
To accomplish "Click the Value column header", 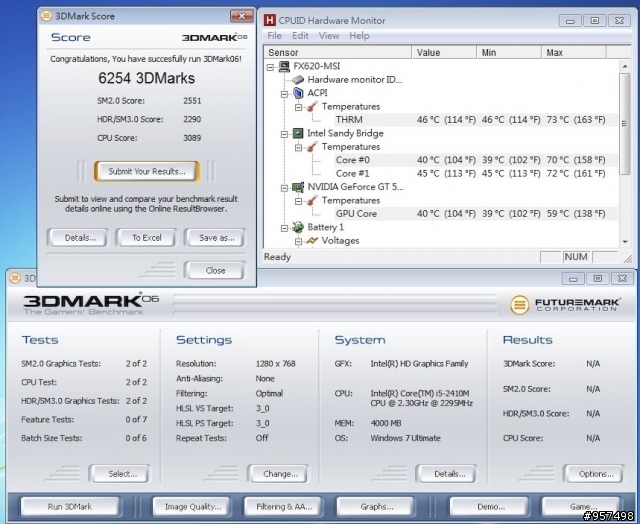I will click(x=444, y=52).
